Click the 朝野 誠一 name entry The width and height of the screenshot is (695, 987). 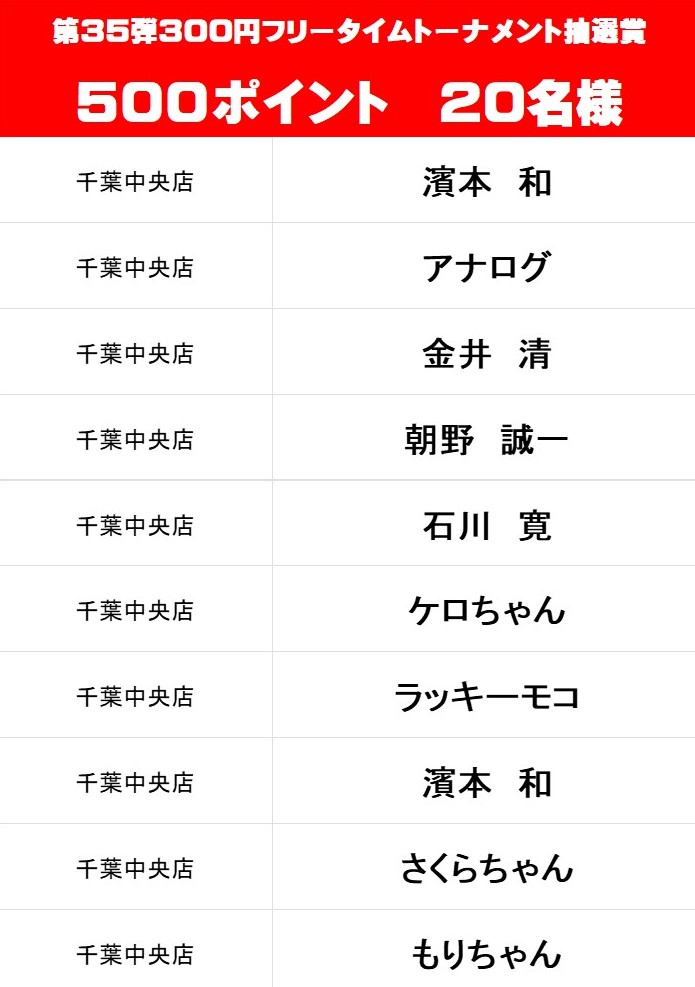coord(486,440)
